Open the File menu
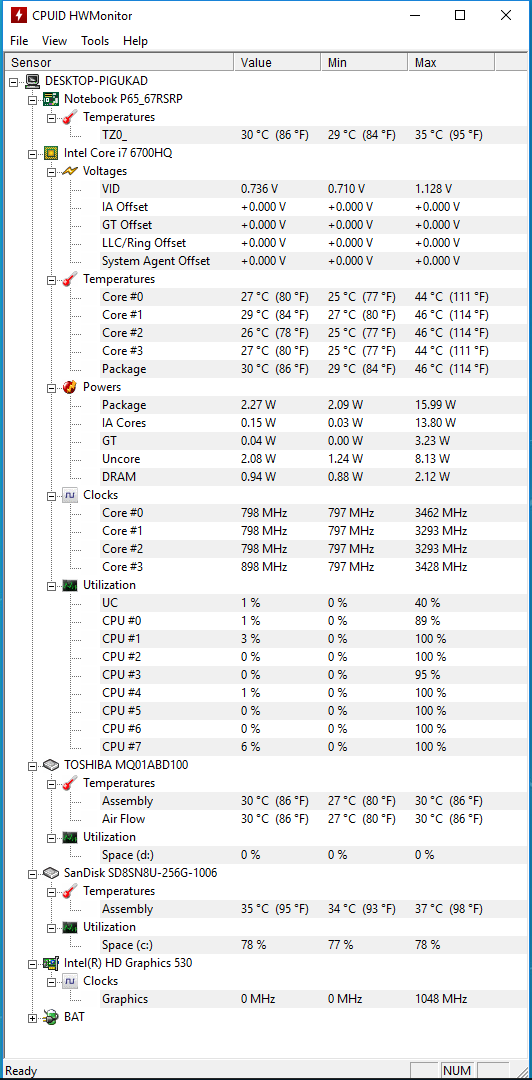This screenshot has height=1080, width=532. (19, 41)
